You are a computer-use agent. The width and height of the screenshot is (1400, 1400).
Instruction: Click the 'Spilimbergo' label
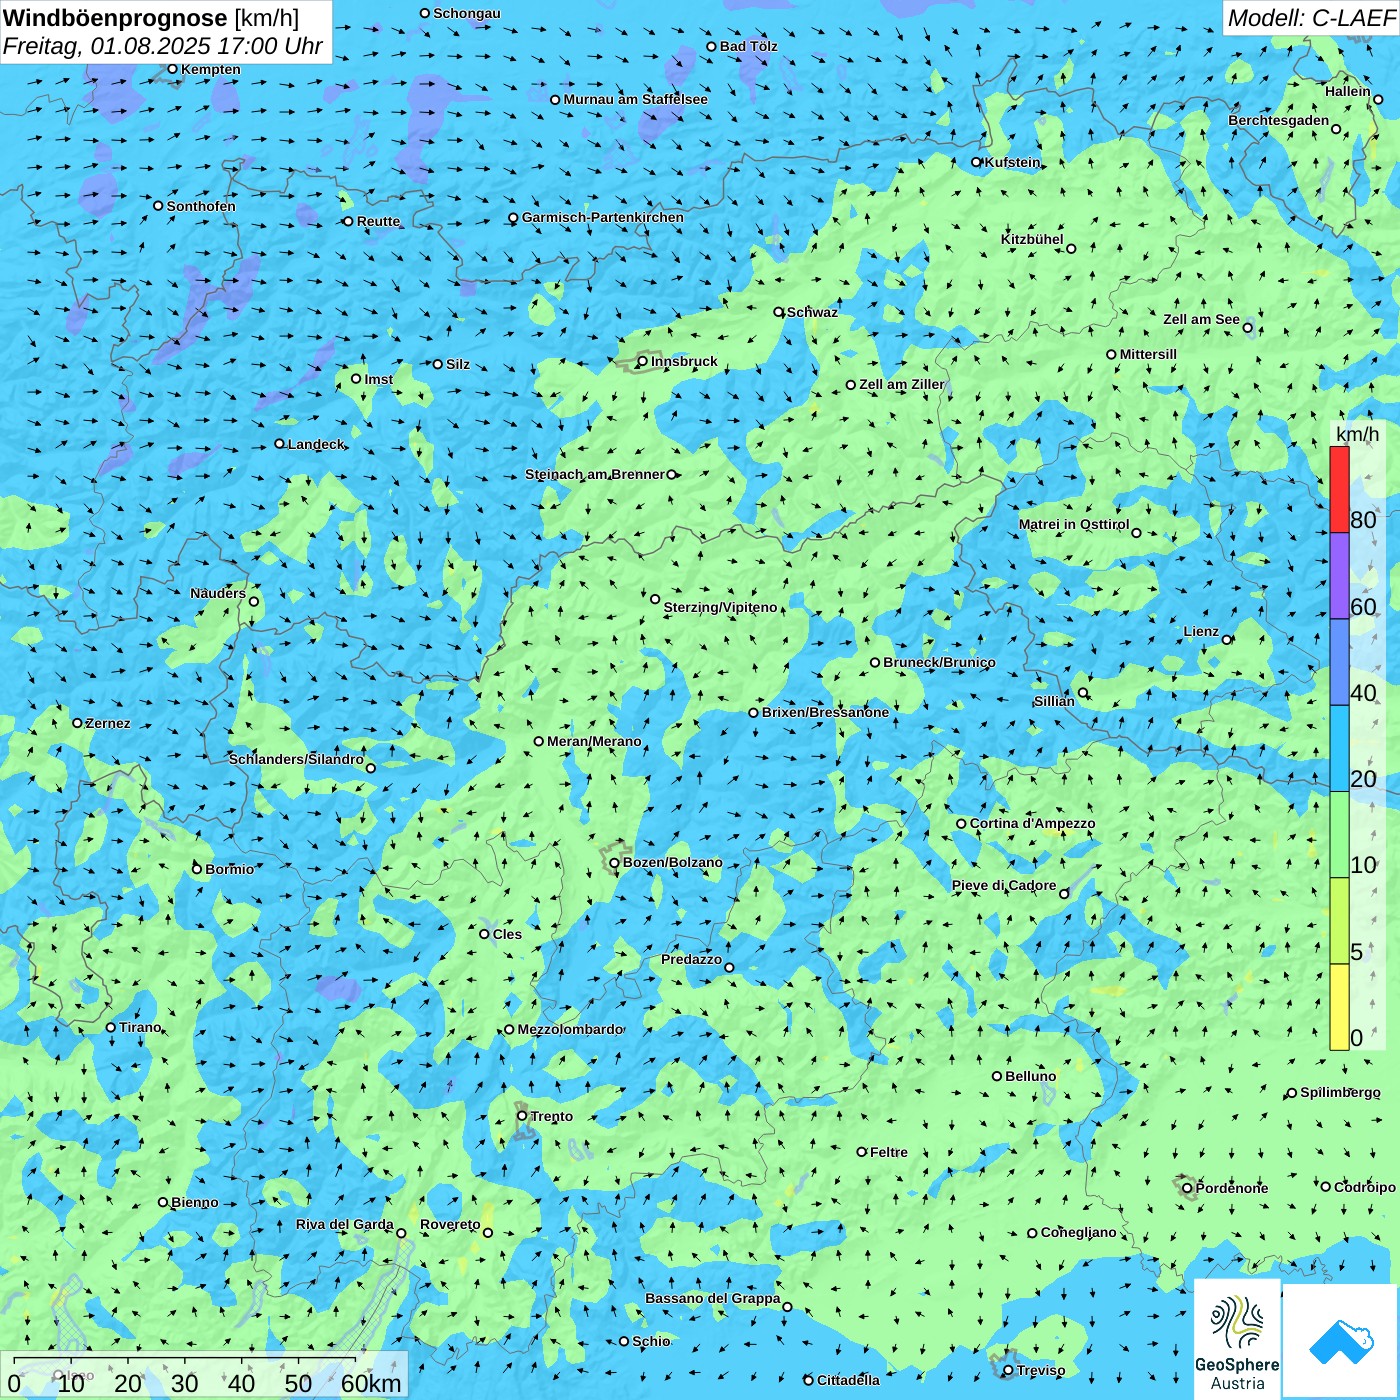click(1340, 1092)
